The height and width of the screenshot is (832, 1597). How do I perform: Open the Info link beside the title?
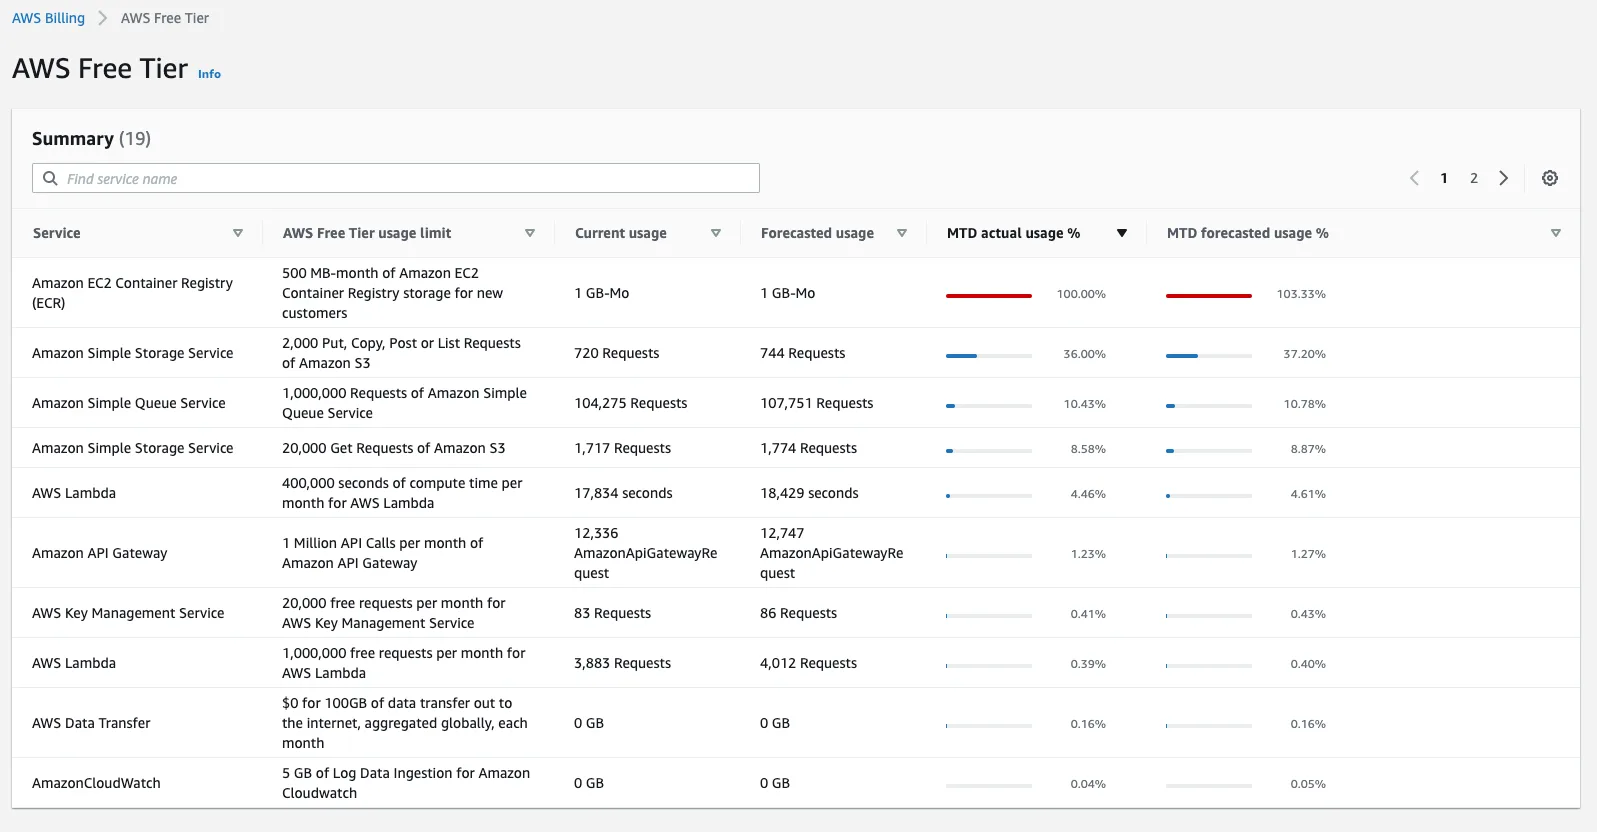209,74
